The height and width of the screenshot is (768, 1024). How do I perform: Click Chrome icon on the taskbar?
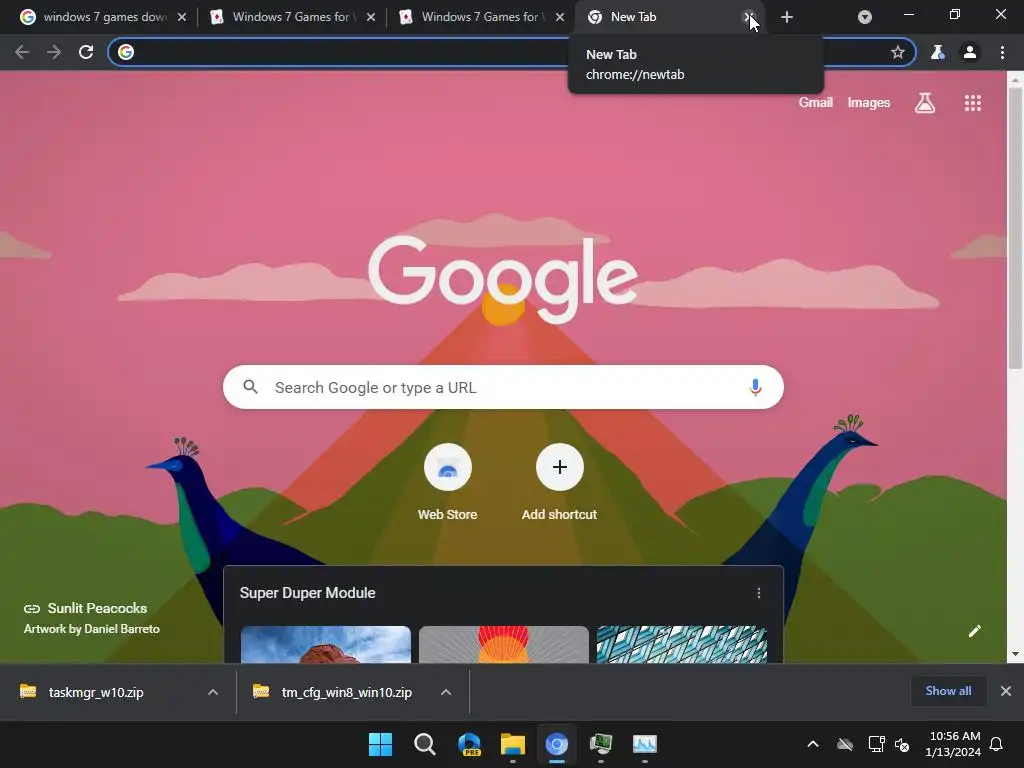pyautogui.click(x=556, y=744)
